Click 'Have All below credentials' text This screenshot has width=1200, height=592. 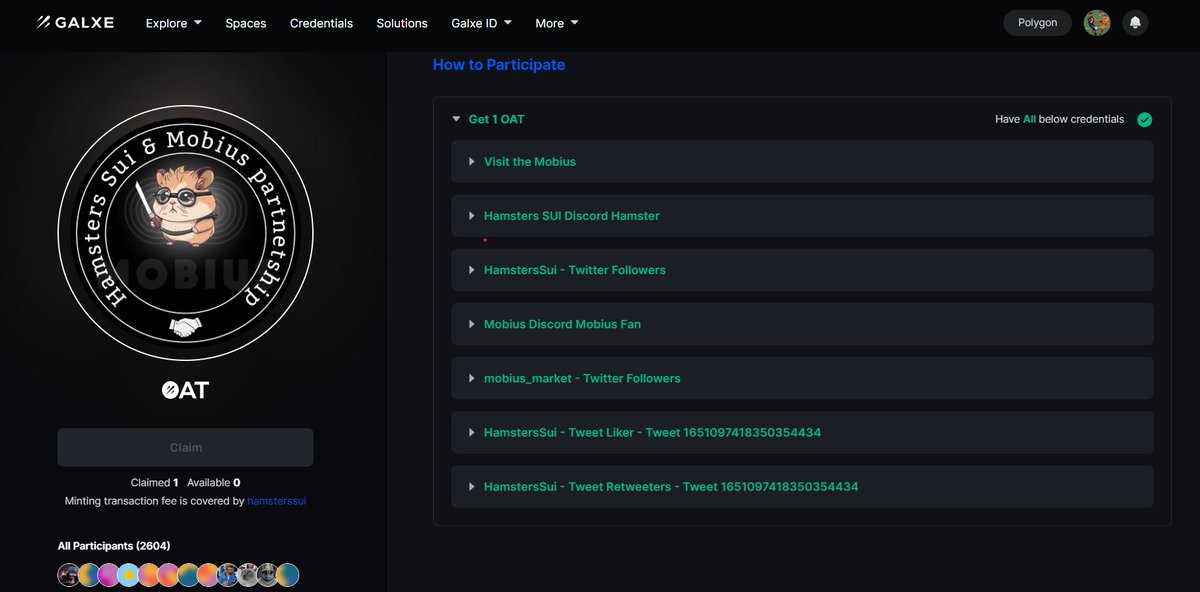tap(1059, 119)
